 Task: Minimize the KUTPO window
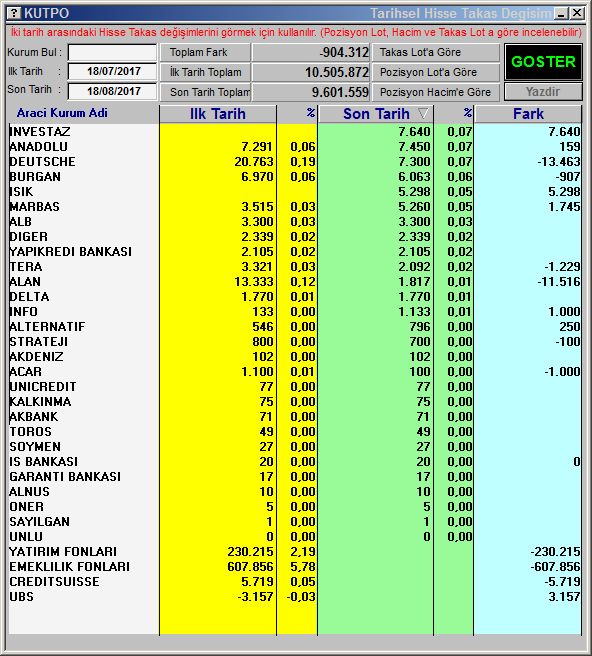[561, 13]
